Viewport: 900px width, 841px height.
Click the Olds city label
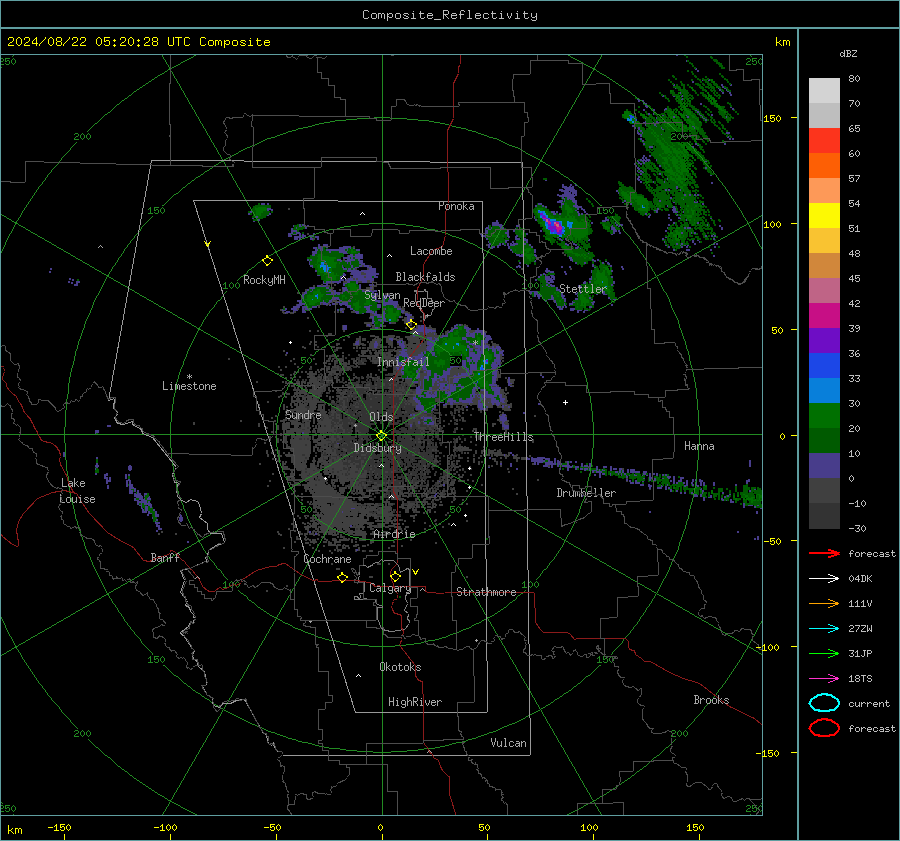tap(381, 417)
